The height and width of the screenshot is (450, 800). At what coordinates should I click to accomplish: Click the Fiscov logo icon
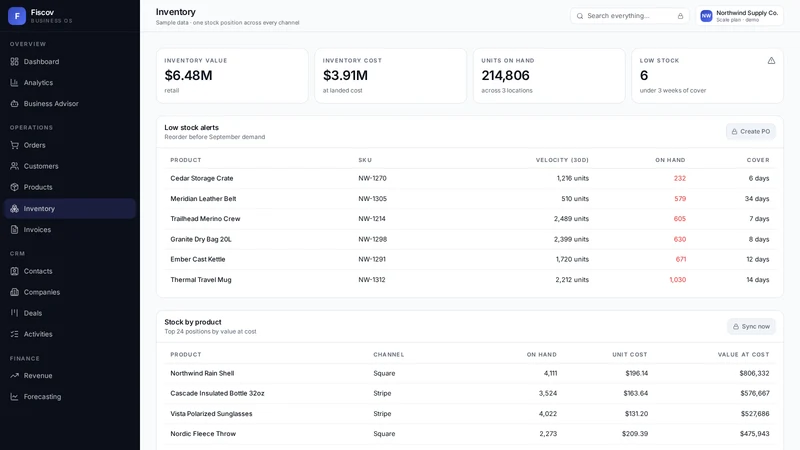pyautogui.click(x=17, y=16)
